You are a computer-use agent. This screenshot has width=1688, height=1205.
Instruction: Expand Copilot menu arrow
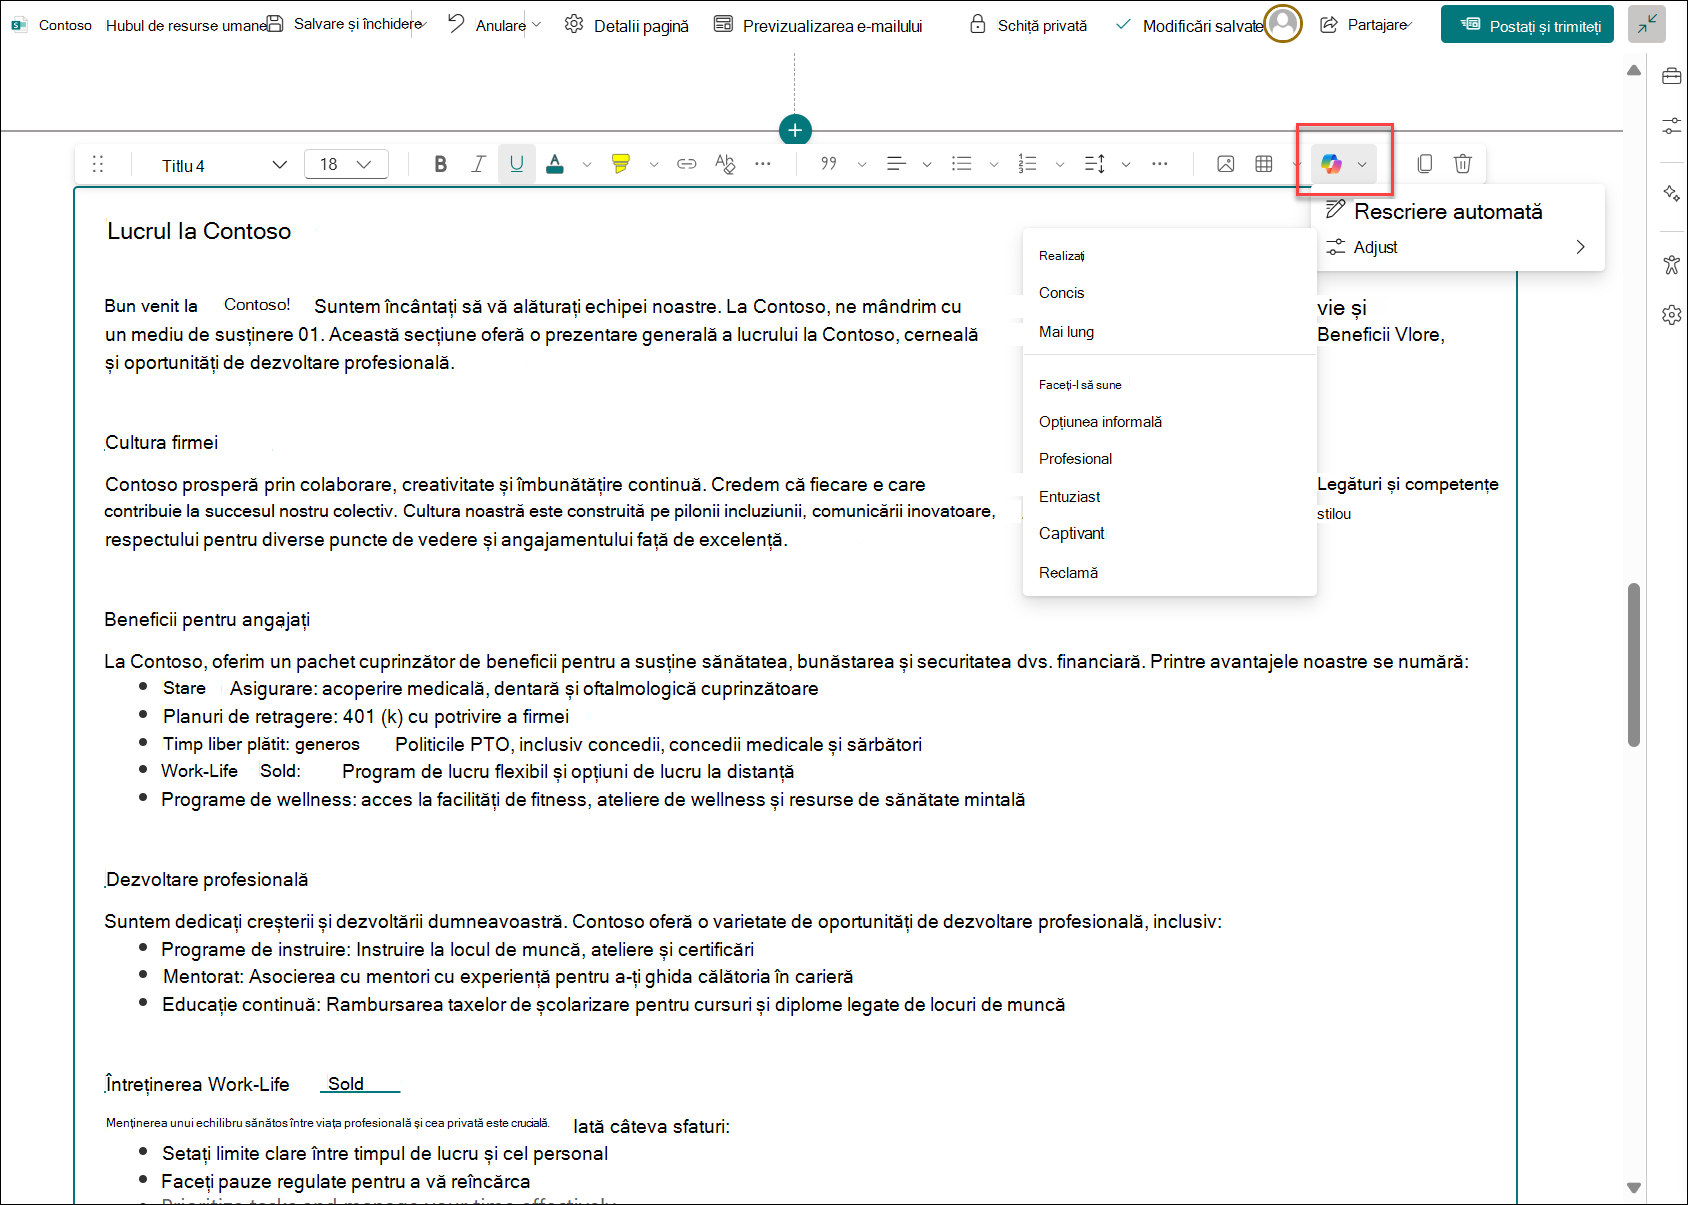click(x=1362, y=164)
